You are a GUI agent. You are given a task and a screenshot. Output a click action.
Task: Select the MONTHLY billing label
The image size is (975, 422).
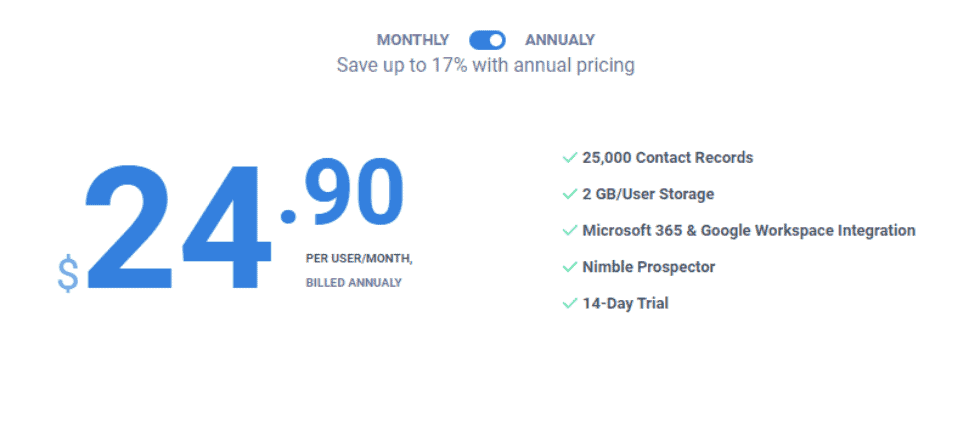tap(413, 40)
